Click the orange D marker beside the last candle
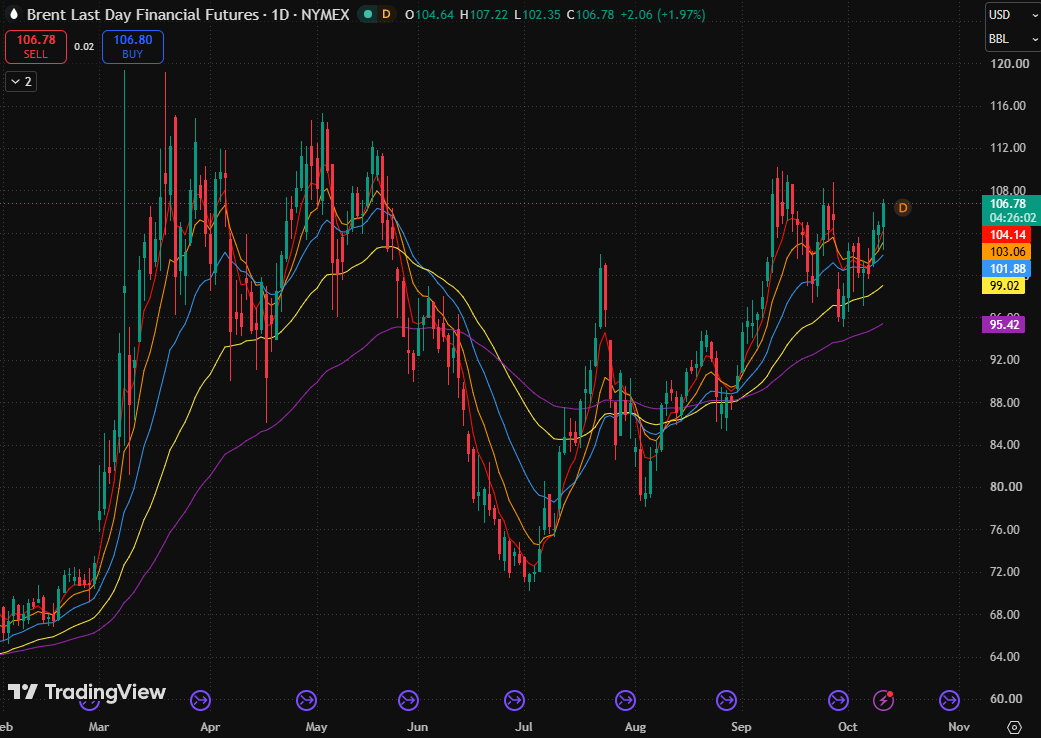1041x738 pixels. tap(902, 208)
